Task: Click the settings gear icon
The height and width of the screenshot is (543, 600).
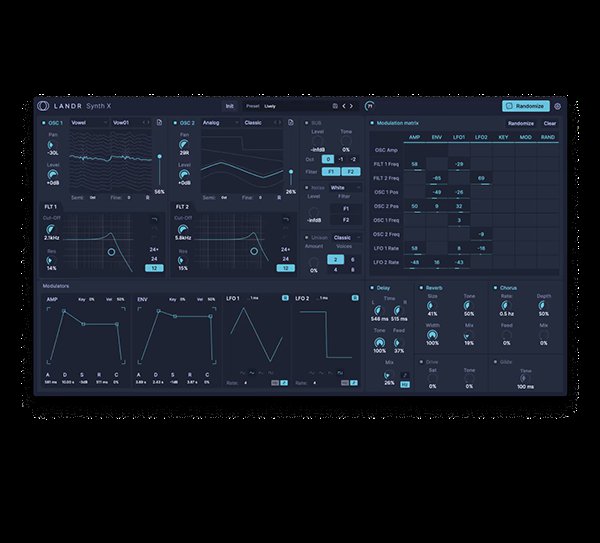Action: click(557, 105)
